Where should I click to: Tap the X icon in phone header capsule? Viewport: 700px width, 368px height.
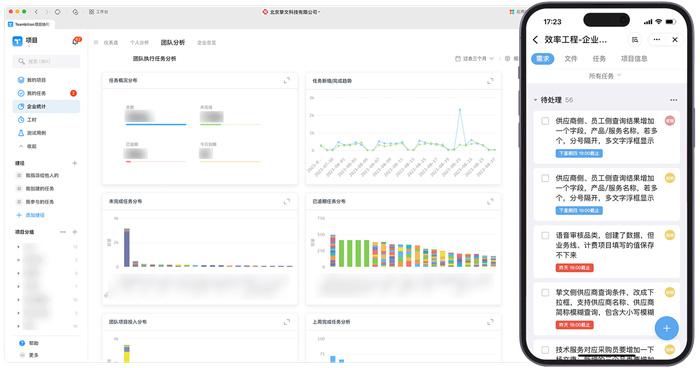(x=675, y=40)
